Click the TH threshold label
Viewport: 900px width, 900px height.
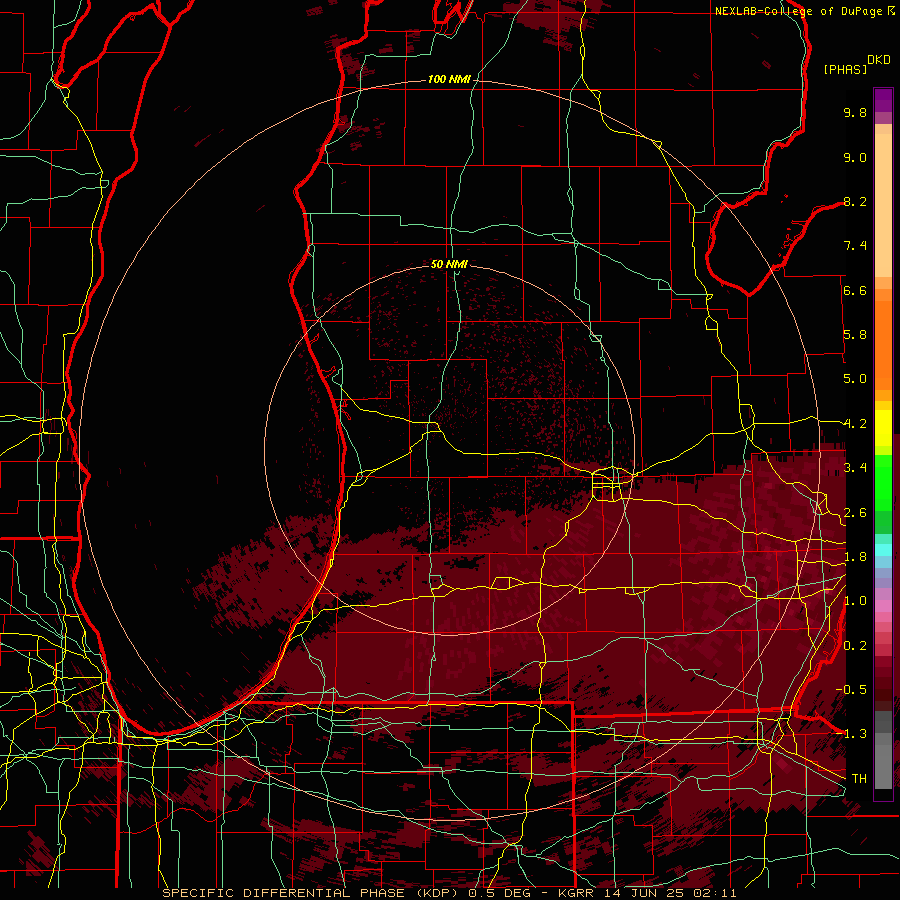pyautogui.click(x=859, y=779)
